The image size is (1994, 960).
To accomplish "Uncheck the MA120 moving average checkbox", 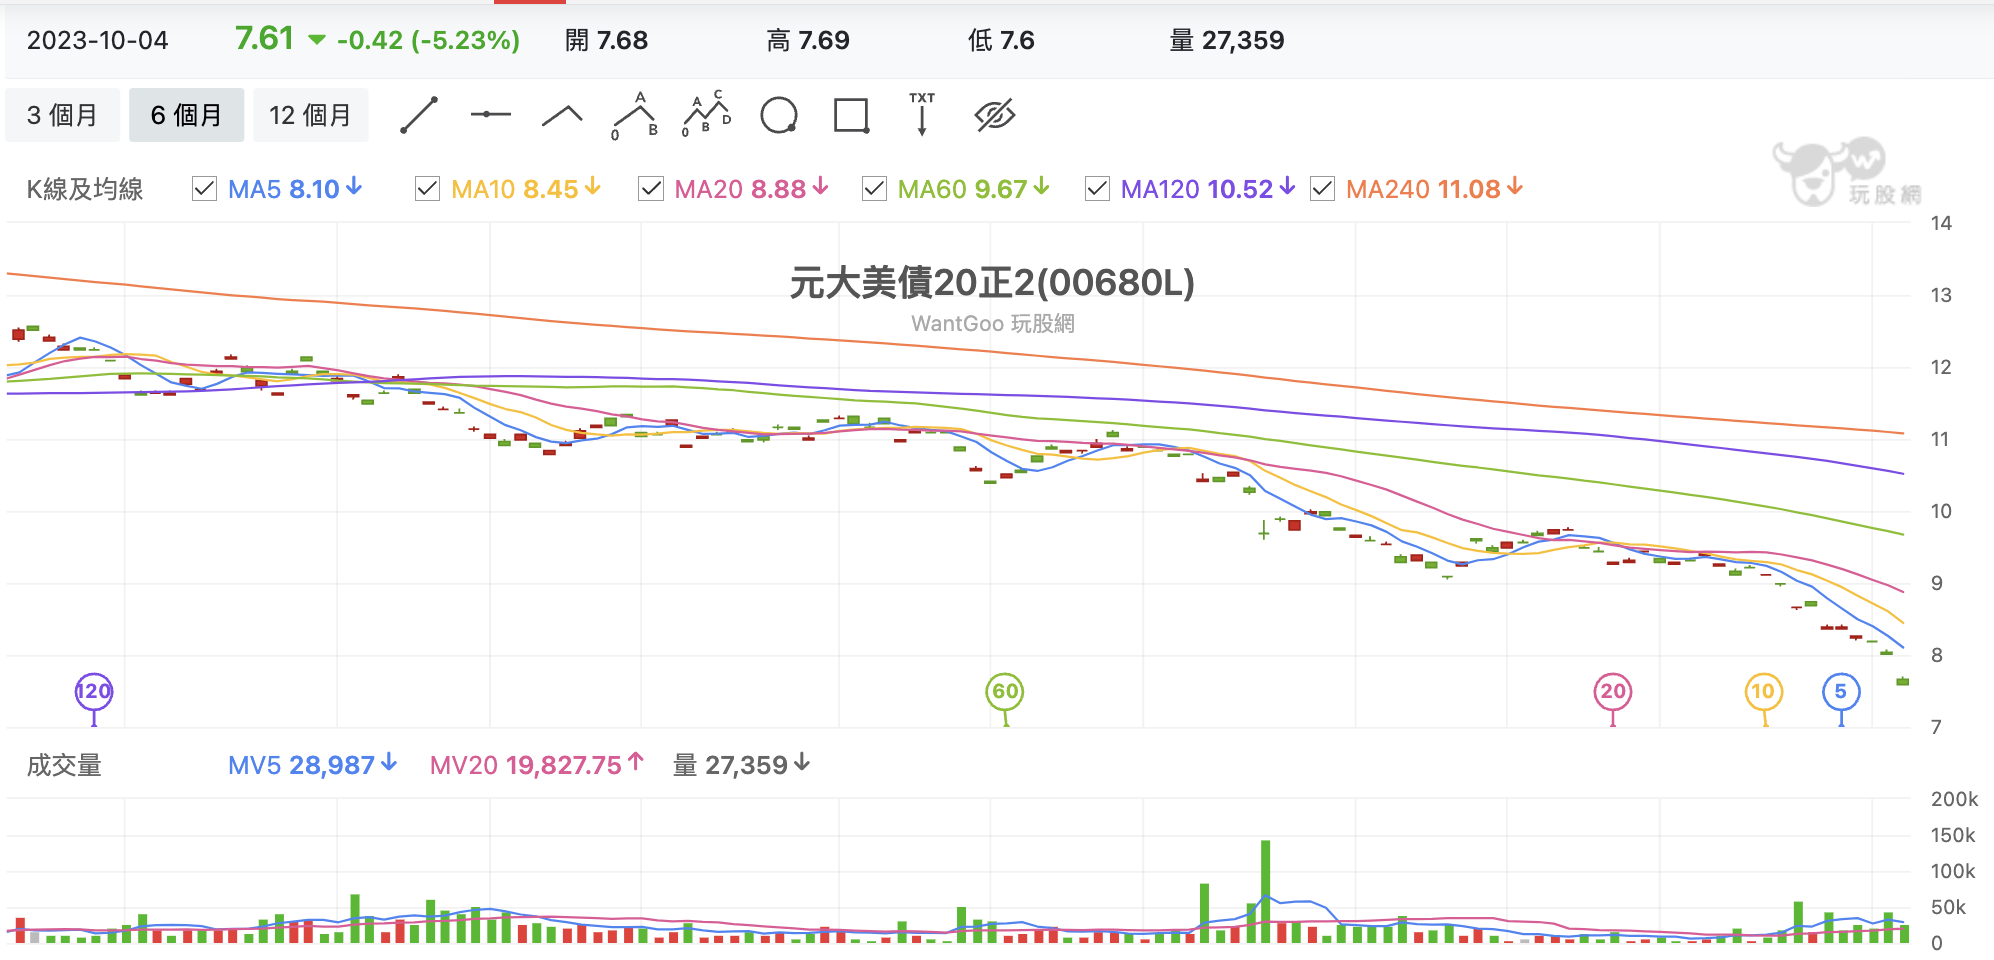I will [x=1097, y=188].
